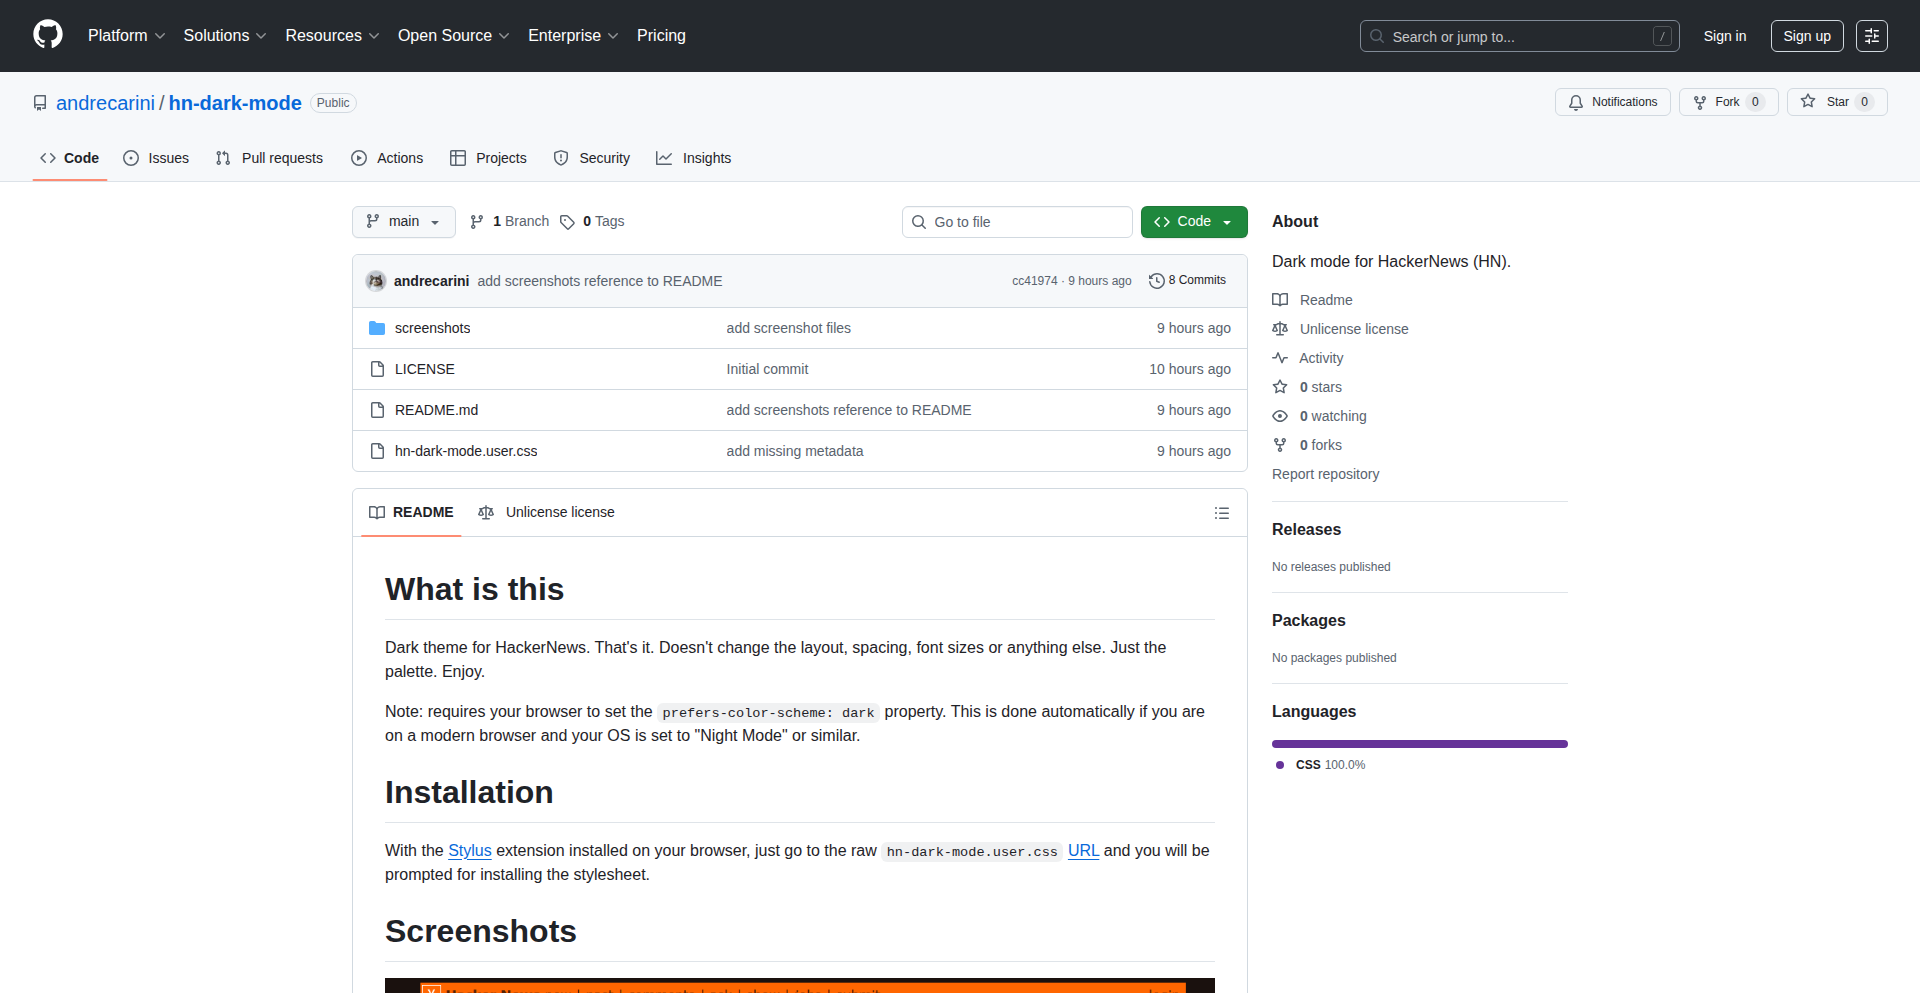Image resolution: width=1920 pixels, height=993 pixels.
Task: Turn on Notifications for this repository
Action: 1612,102
